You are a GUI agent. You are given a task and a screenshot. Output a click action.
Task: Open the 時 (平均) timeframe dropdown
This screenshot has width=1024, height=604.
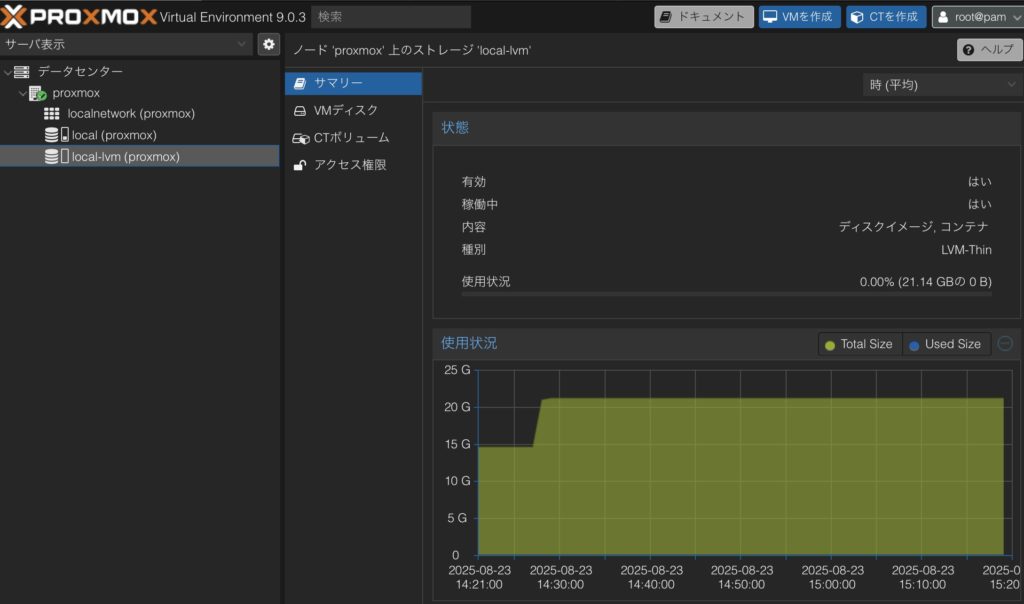[x=941, y=85]
